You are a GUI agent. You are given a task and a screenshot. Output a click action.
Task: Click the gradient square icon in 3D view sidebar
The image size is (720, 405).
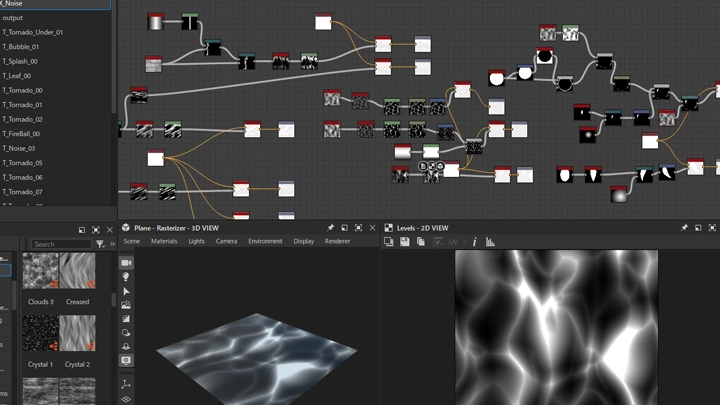click(x=126, y=319)
